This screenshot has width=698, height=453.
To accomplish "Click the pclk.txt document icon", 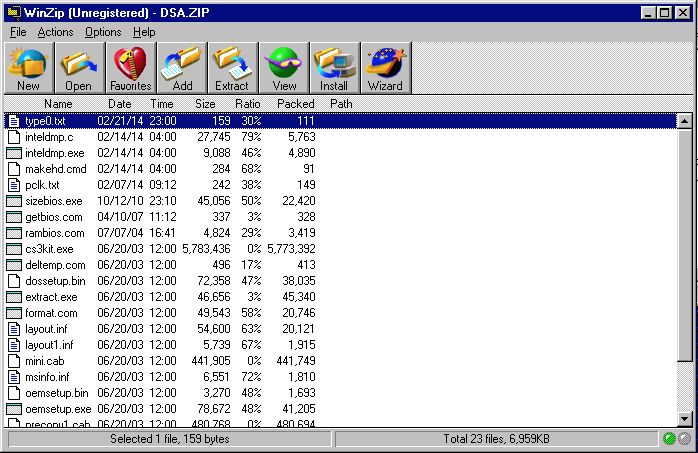I will click(x=14, y=185).
